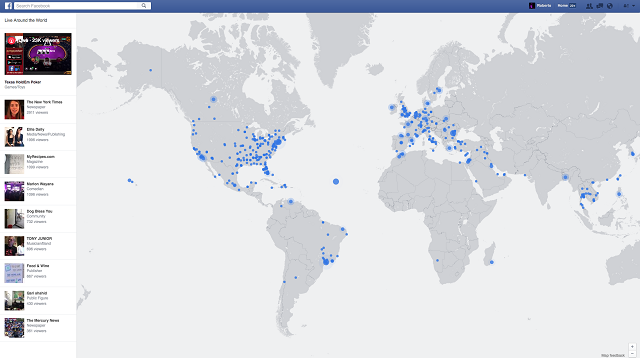
Task: Open The New York Times thumbnail
Action: point(14,109)
